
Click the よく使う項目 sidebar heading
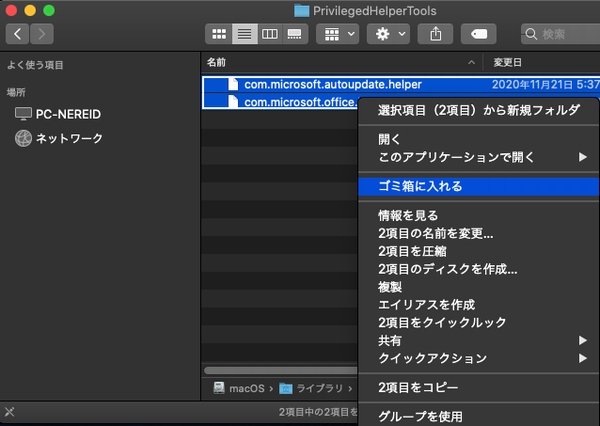click(x=35, y=65)
